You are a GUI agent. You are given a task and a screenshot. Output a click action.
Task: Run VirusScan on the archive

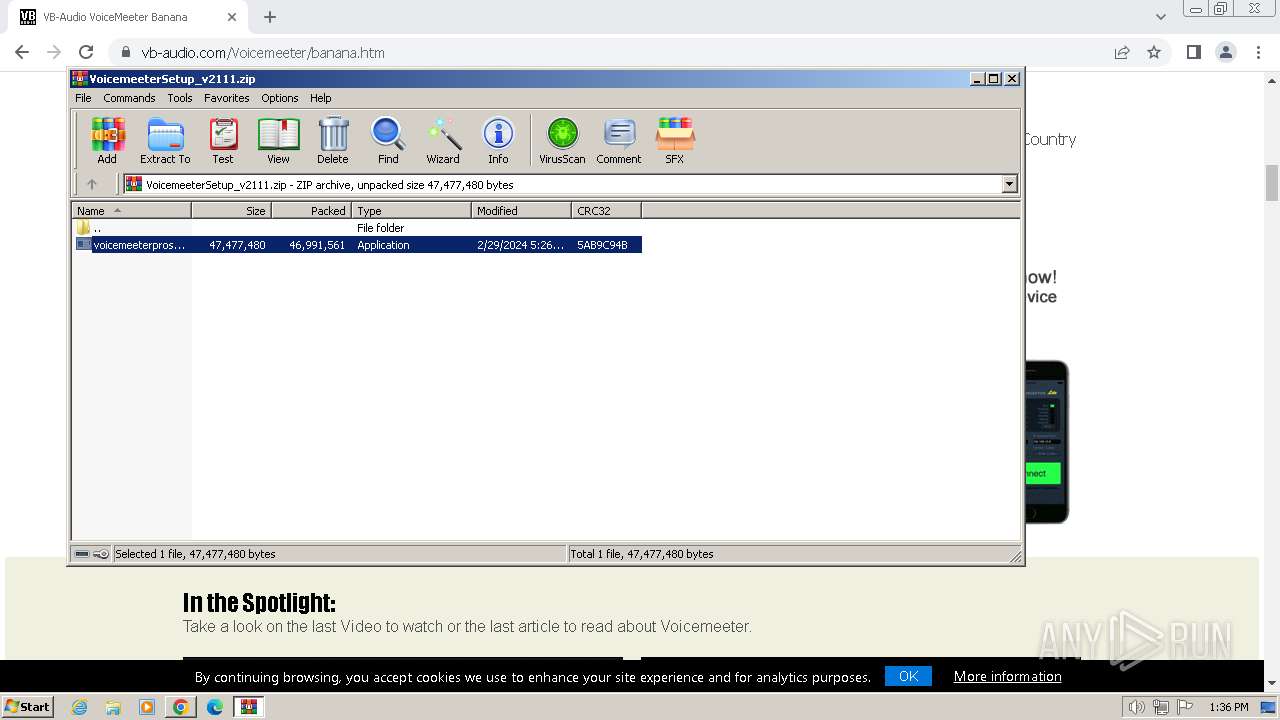pyautogui.click(x=562, y=140)
